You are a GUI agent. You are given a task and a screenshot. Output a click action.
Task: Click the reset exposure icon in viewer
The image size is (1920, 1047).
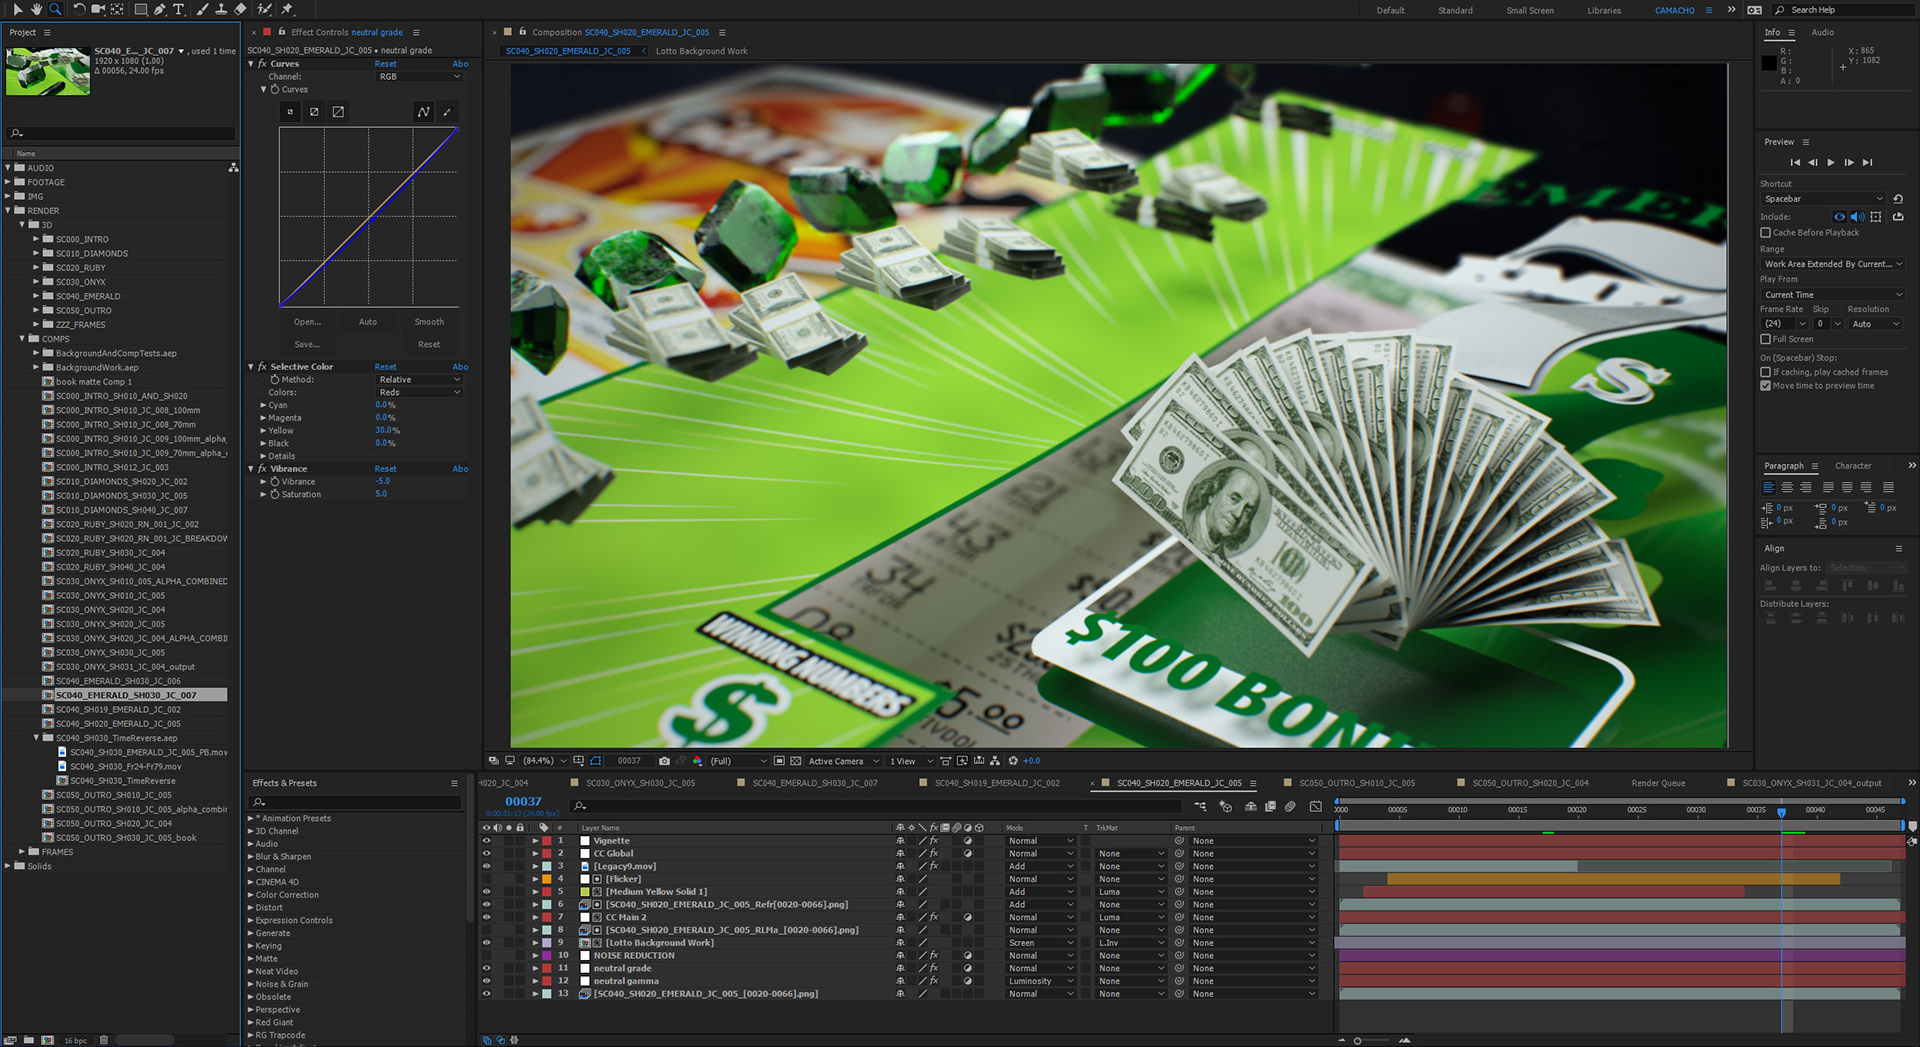coord(1013,761)
